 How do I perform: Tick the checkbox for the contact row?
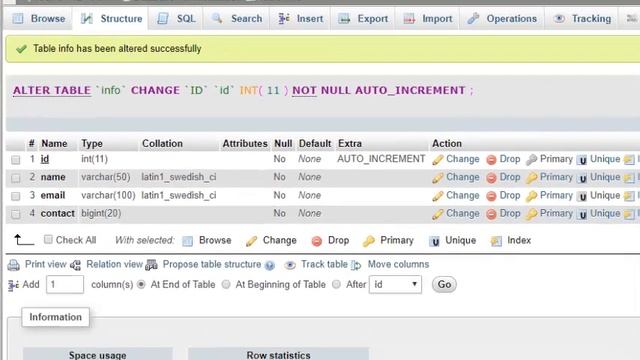(16, 214)
